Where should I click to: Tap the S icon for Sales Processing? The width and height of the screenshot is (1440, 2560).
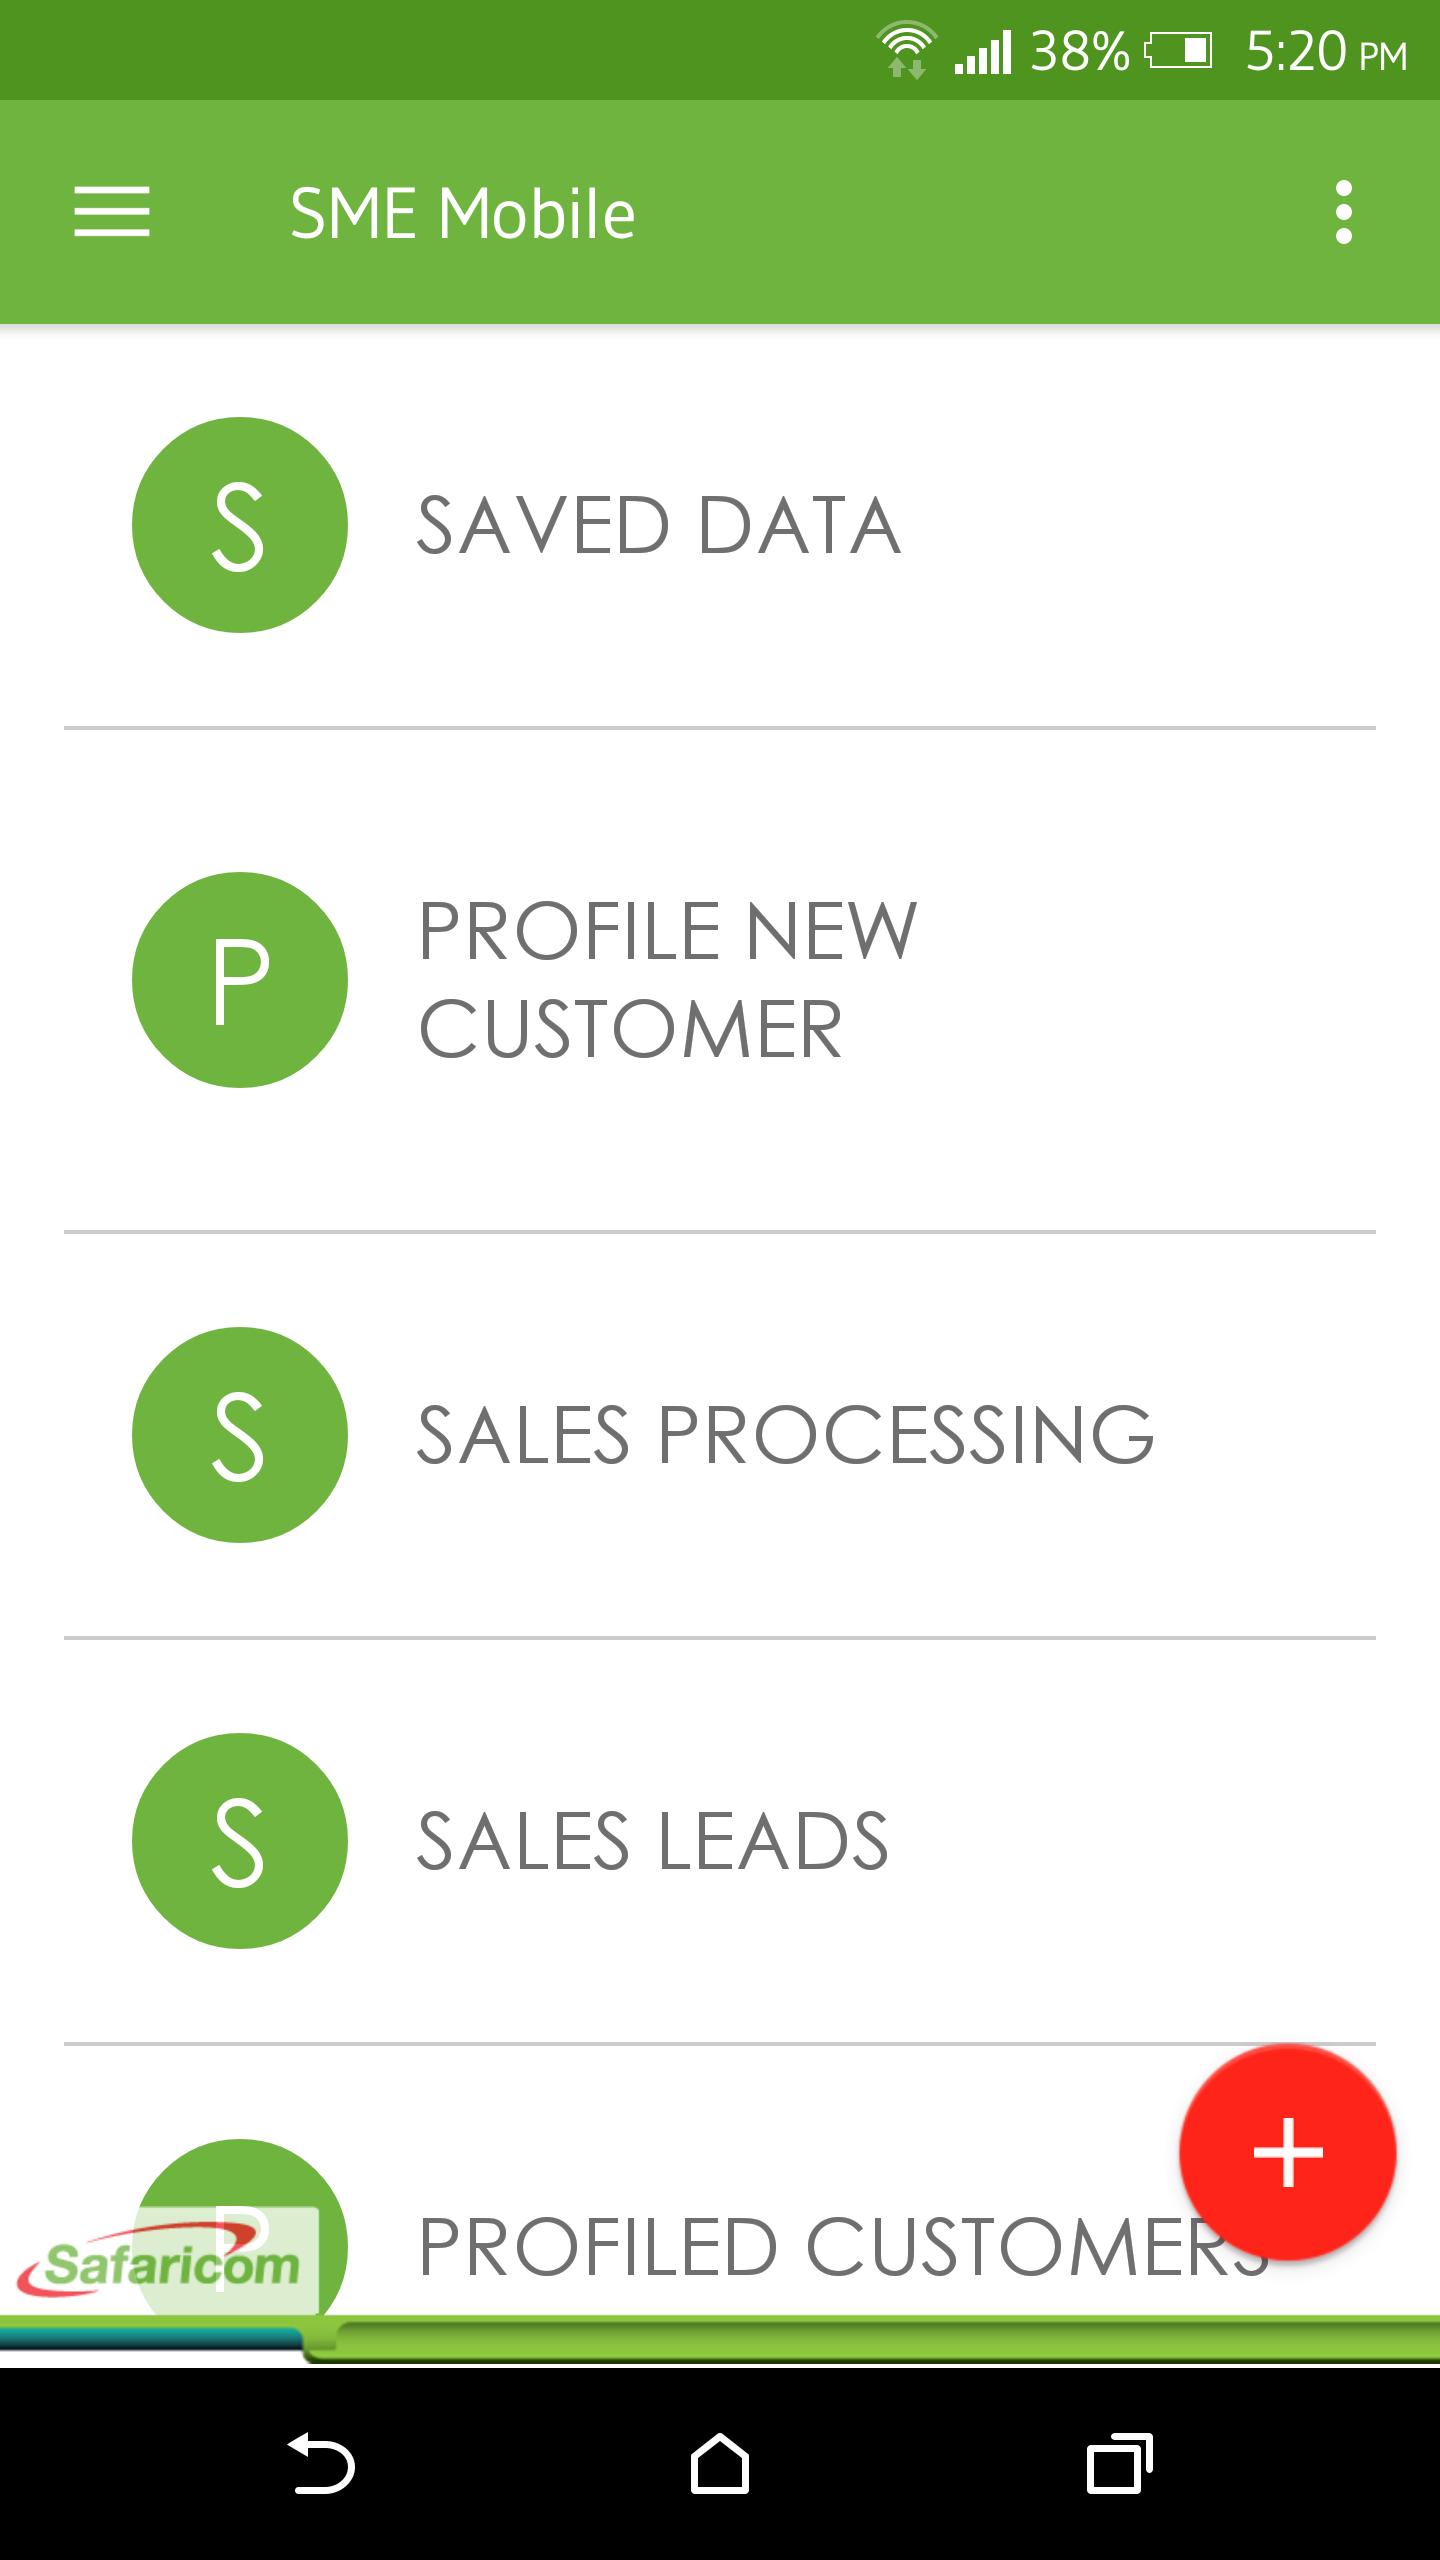point(240,1435)
